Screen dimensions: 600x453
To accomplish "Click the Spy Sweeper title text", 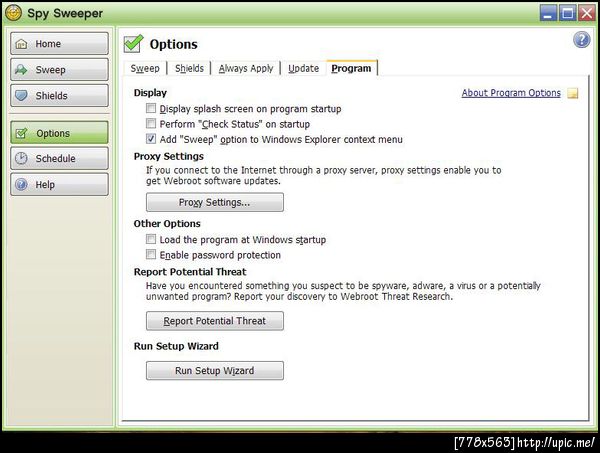I will (65, 13).
